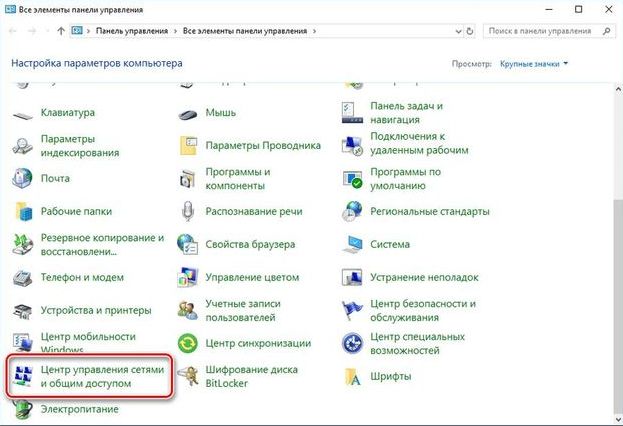
Task: Expand chevron after Панель управления breadcrumb
Action: pos(175,31)
